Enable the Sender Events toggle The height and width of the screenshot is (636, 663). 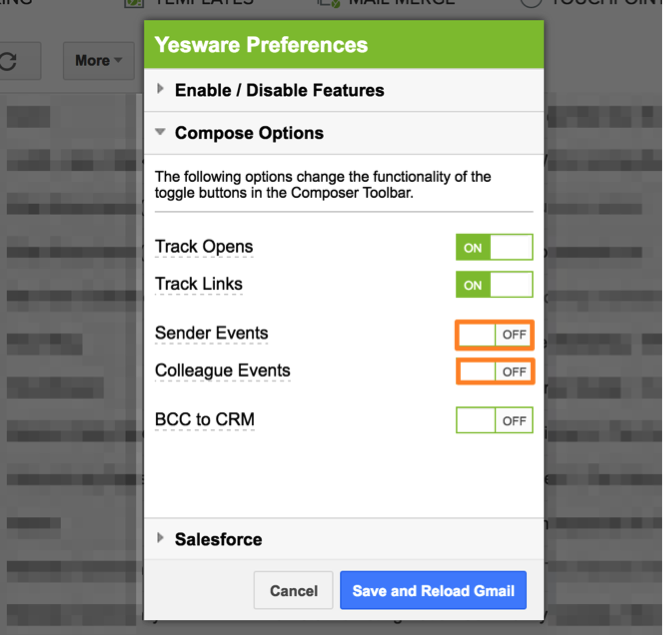(x=494, y=335)
